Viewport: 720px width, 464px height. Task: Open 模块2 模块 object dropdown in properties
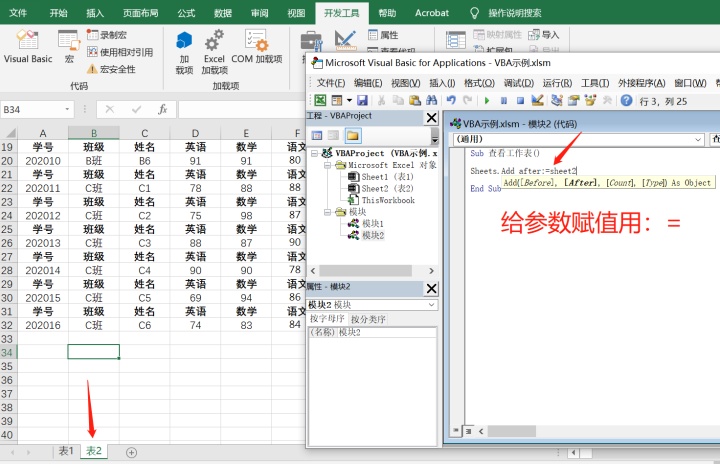(431, 305)
